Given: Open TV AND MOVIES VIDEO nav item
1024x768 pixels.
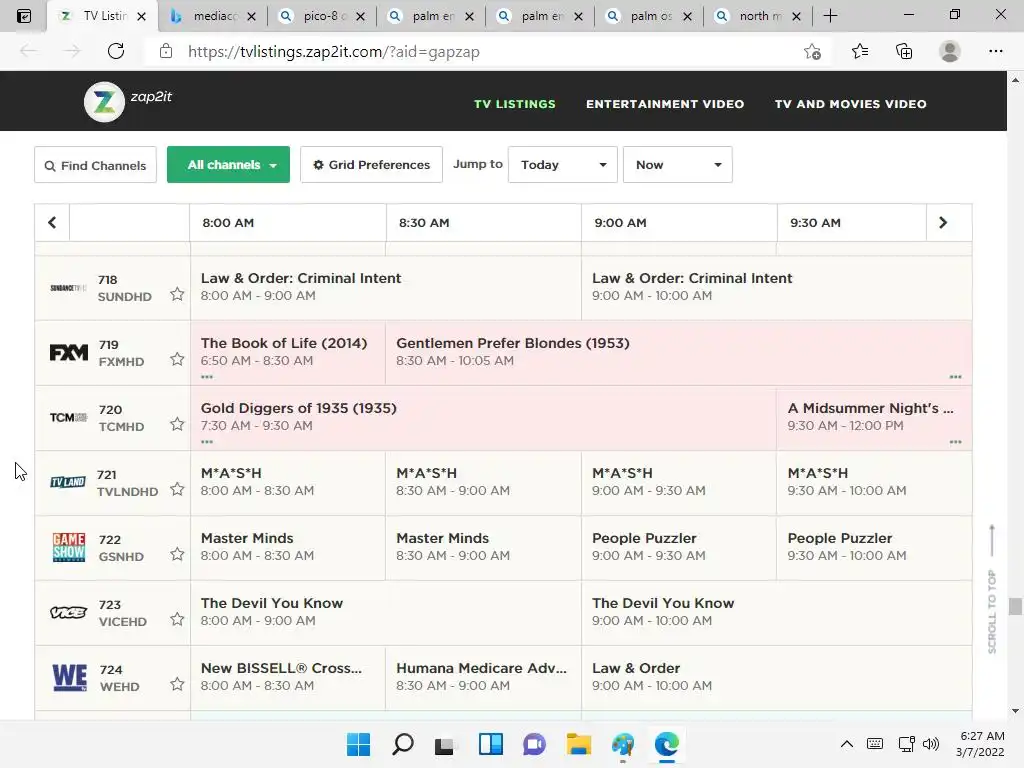Looking at the screenshot, I should 850,104.
